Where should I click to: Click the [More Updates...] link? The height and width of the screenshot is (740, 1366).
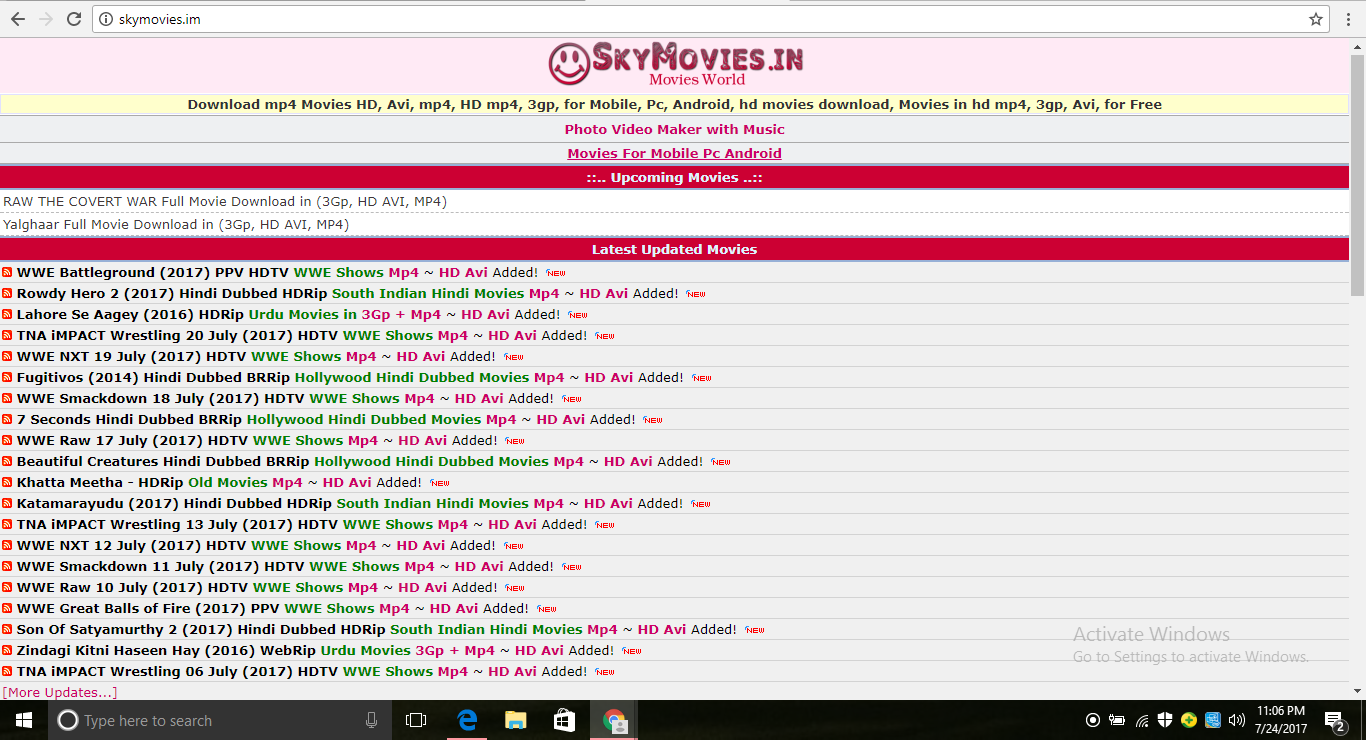click(x=60, y=692)
